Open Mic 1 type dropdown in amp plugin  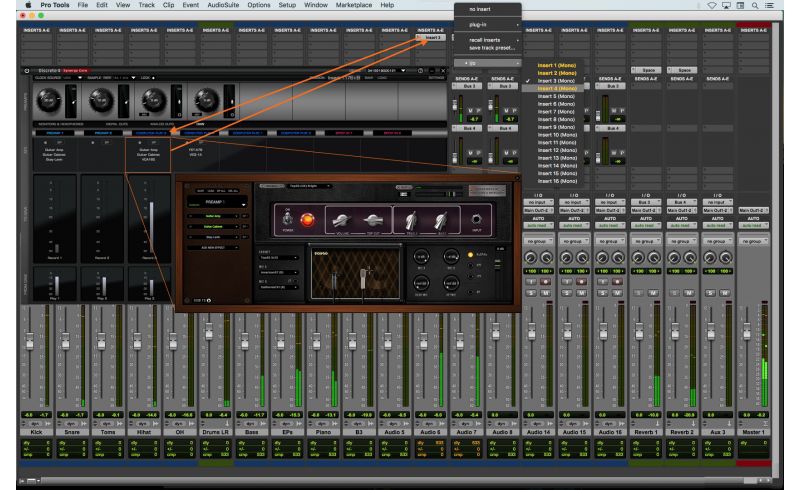coord(278,273)
